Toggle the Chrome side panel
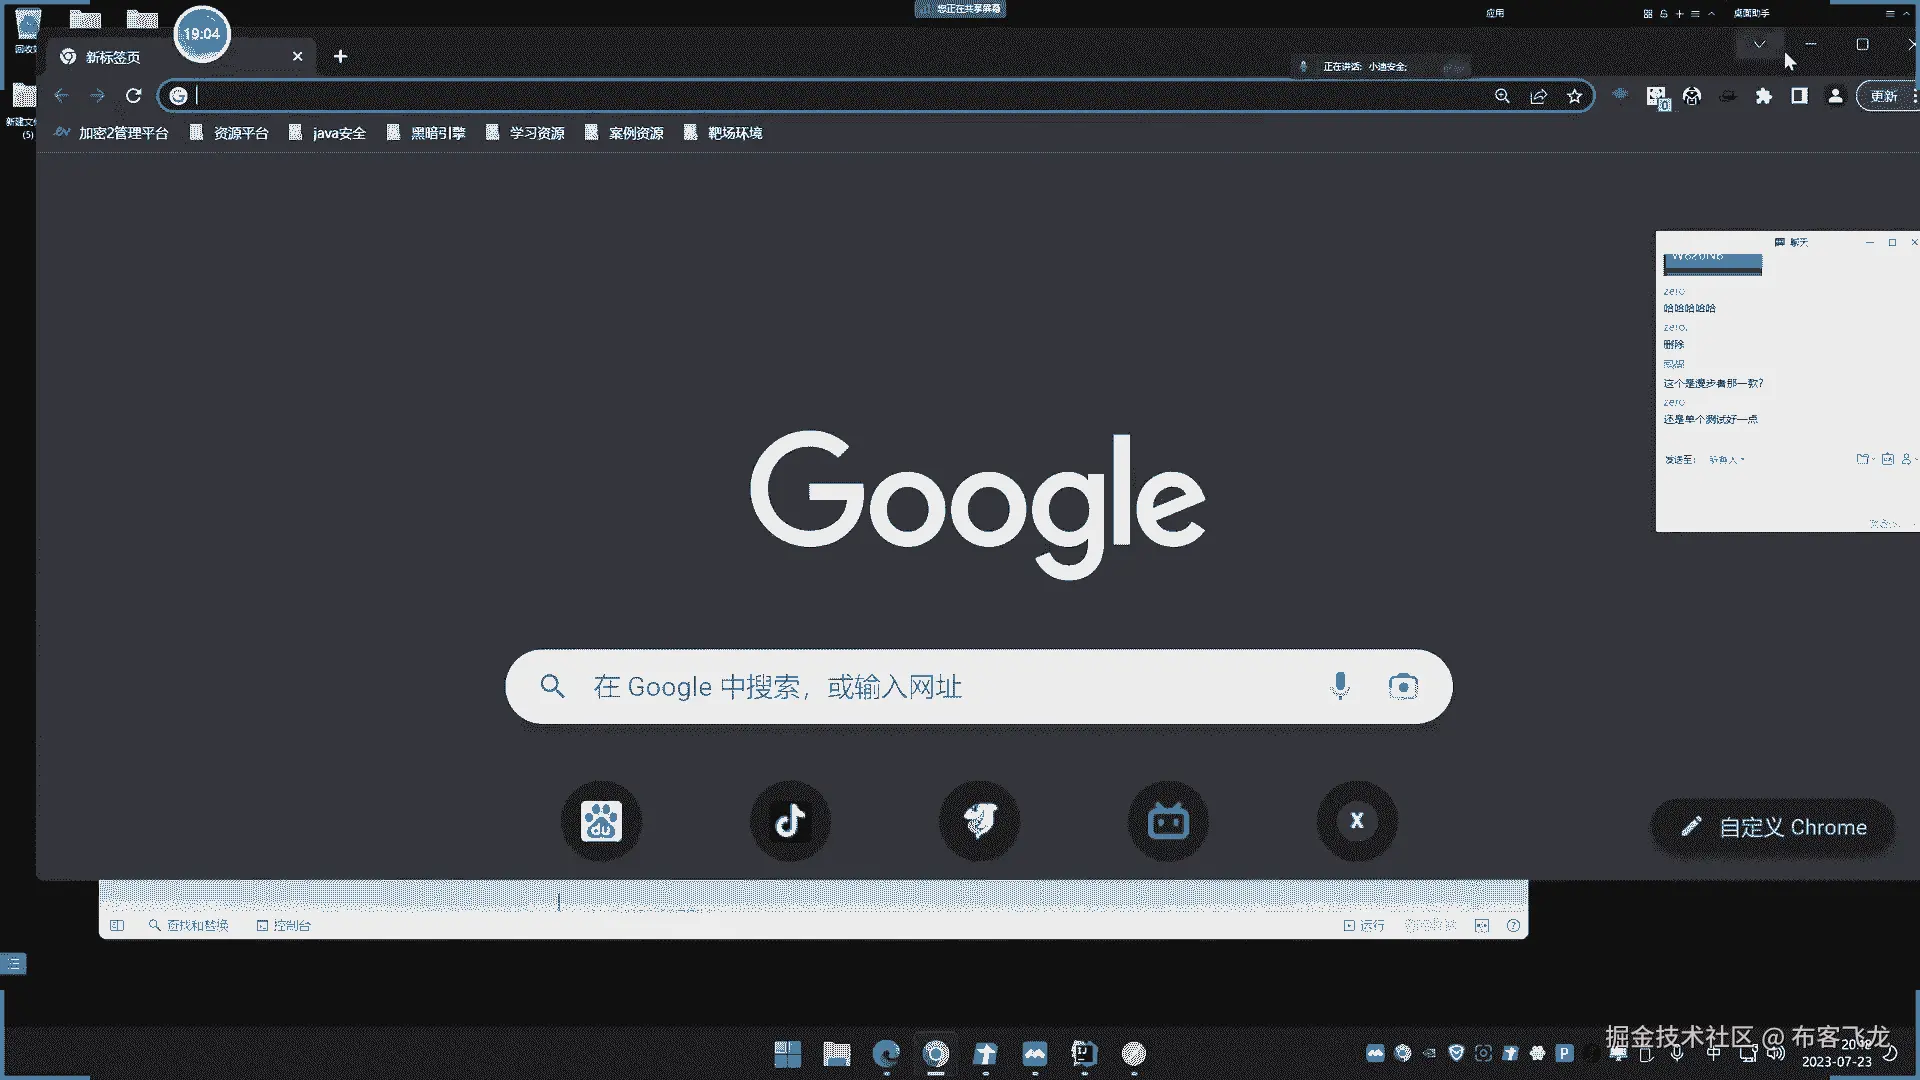 1799,96
